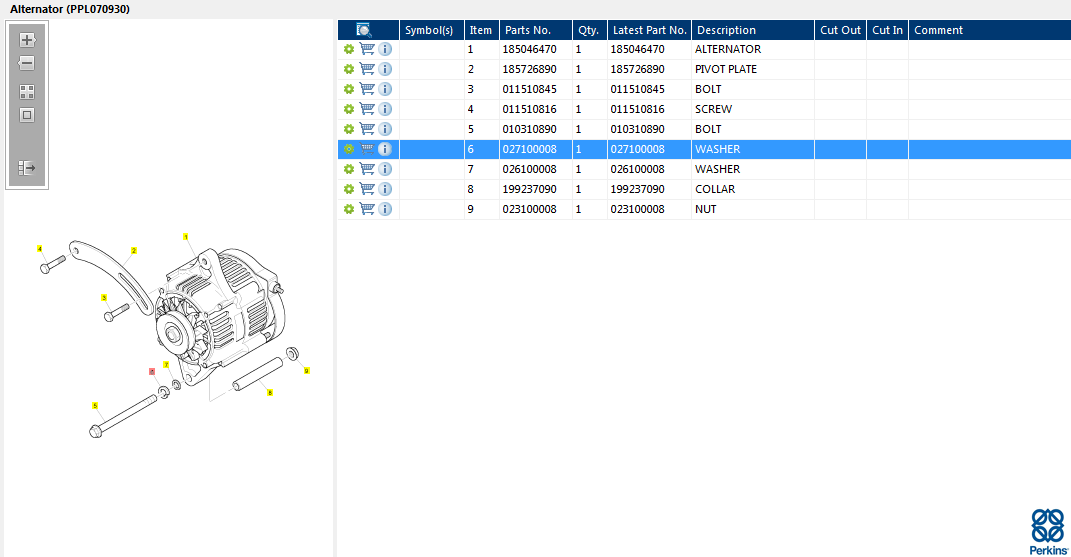Viewport: 1071px width, 557px height.
Task: Show info for part 011510845
Action: pyautogui.click(x=385, y=89)
